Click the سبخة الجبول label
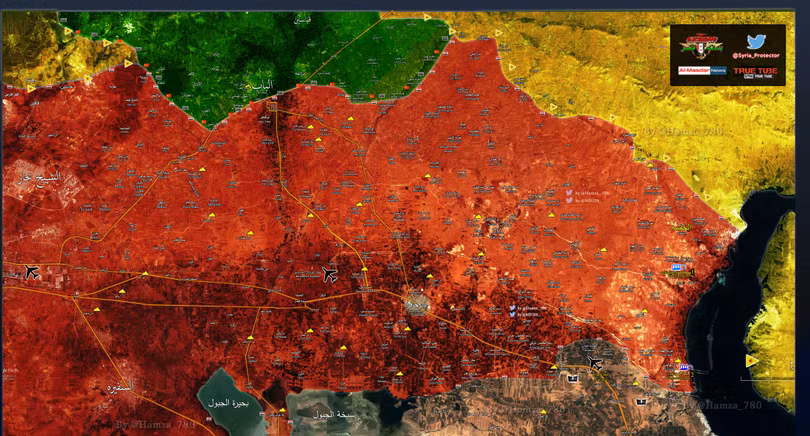The image size is (810, 436). pyautogui.click(x=333, y=414)
